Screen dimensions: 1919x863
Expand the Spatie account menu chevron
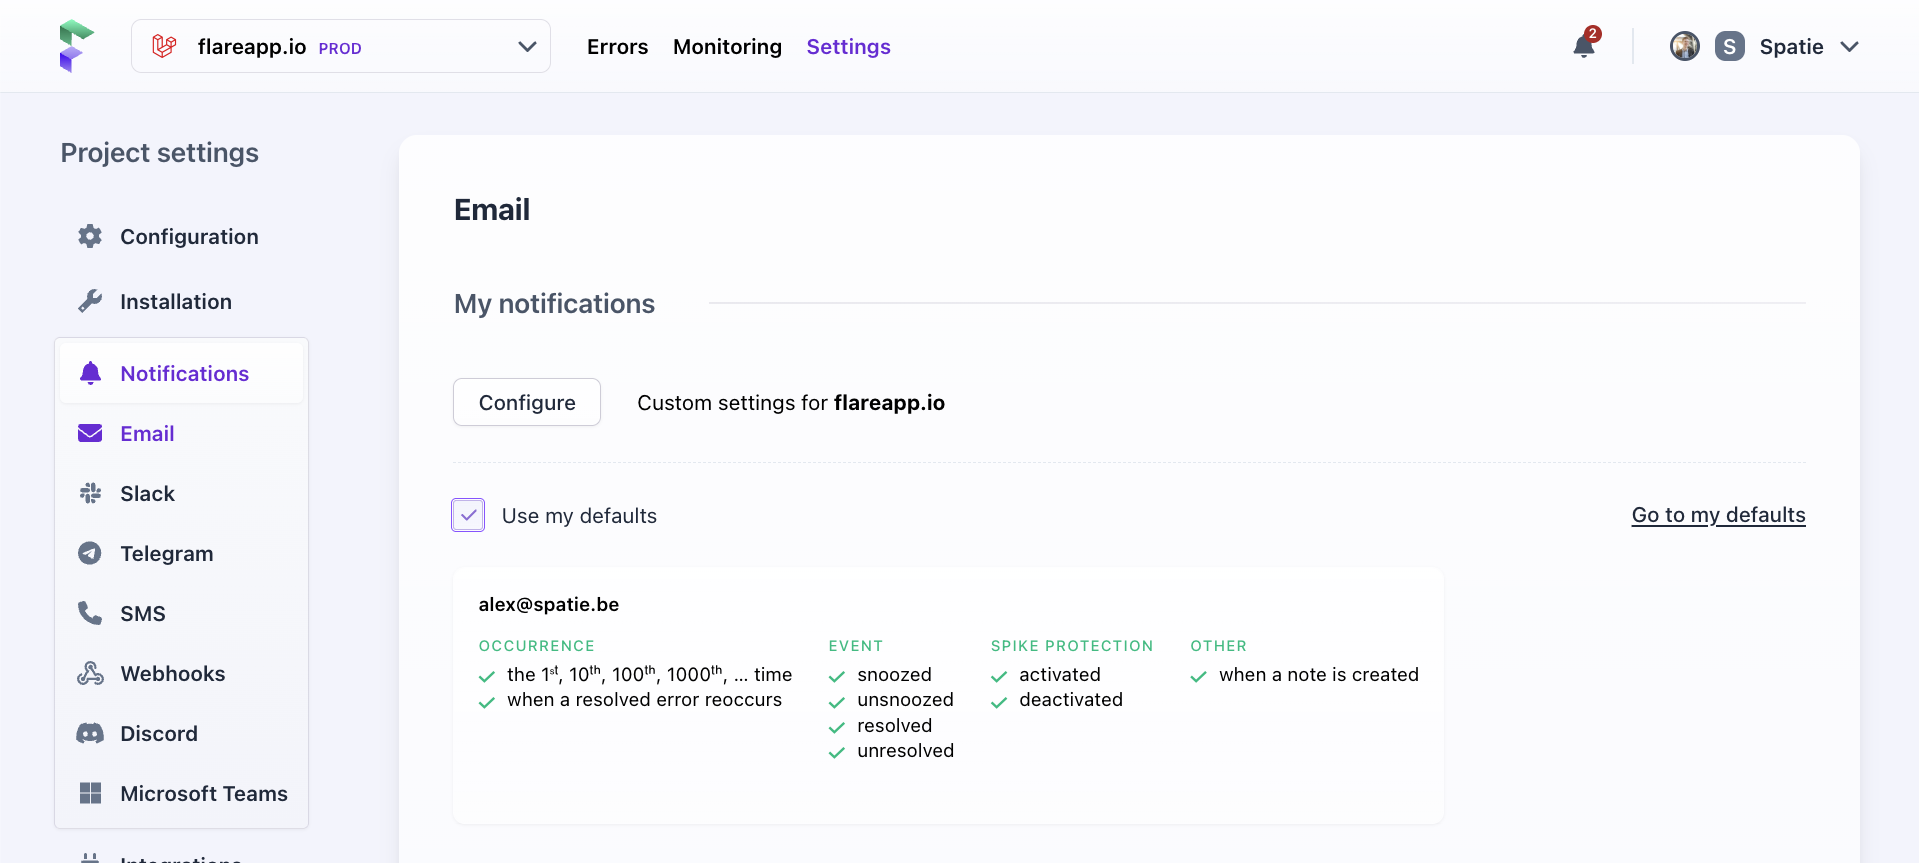[x=1850, y=46]
